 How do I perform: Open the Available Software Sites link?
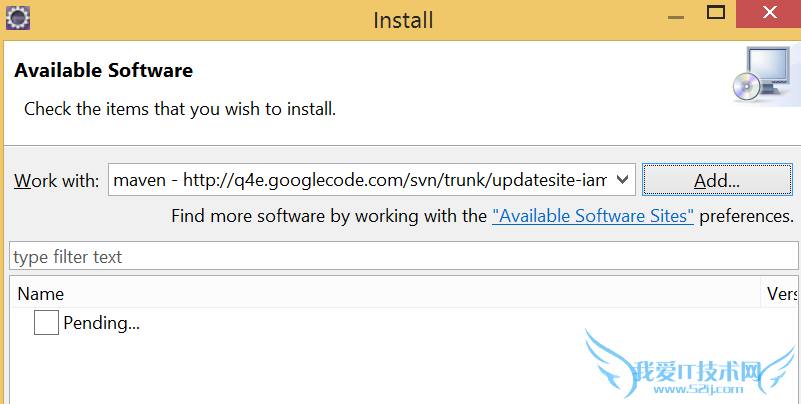(592, 216)
